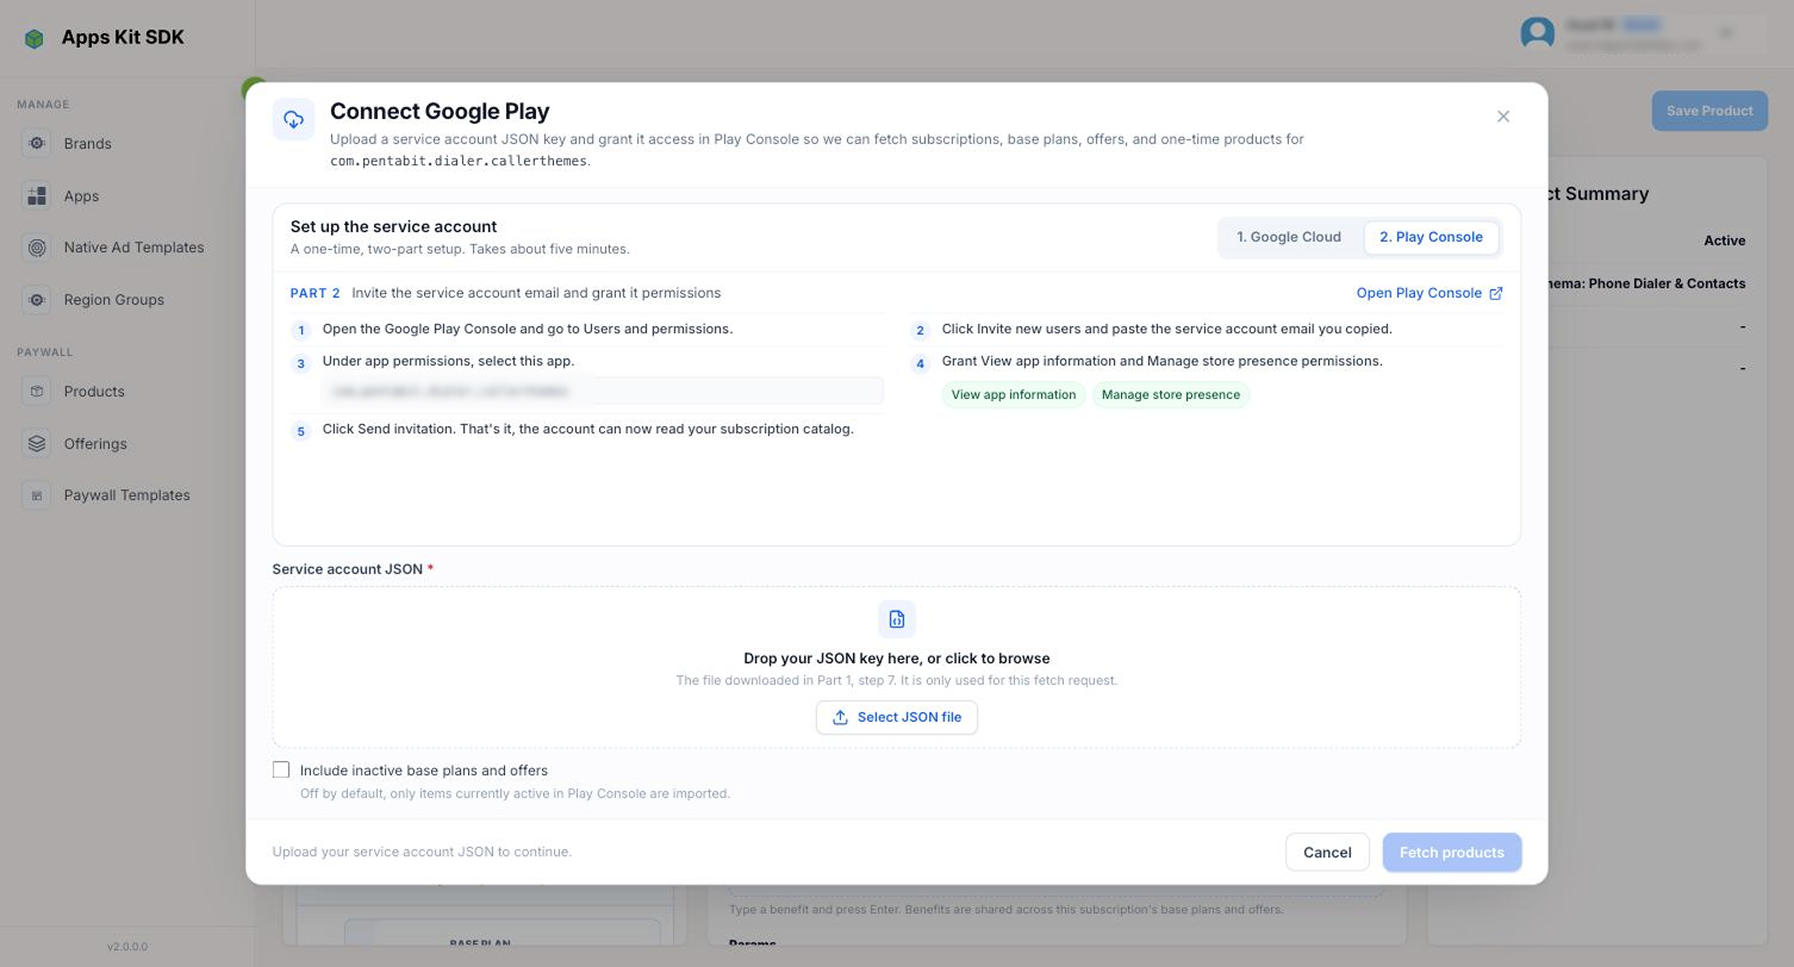Open the Brands sidebar icon

[x=37, y=143]
